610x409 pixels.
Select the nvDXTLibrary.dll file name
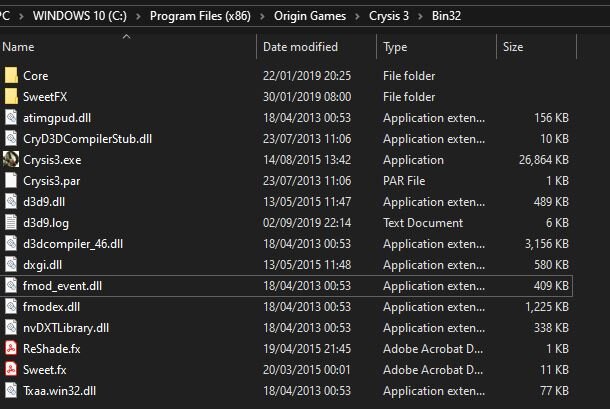point(66,328)
